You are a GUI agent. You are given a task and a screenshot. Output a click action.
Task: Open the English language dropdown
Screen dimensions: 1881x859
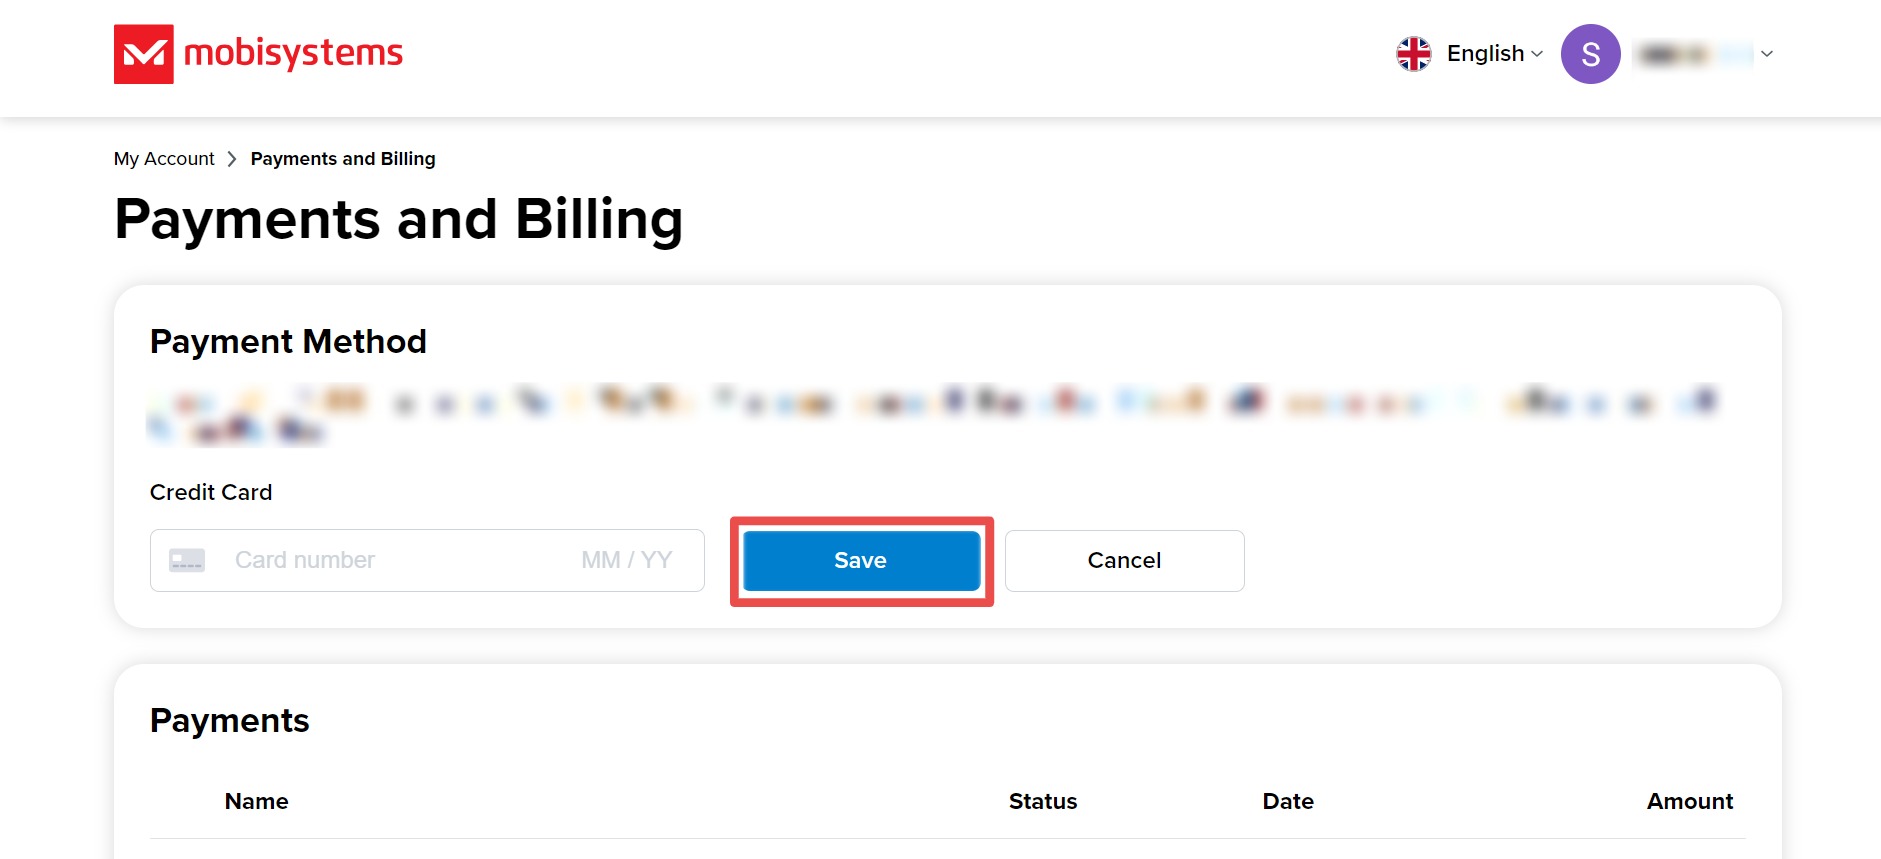click(x=1494, y=54)
